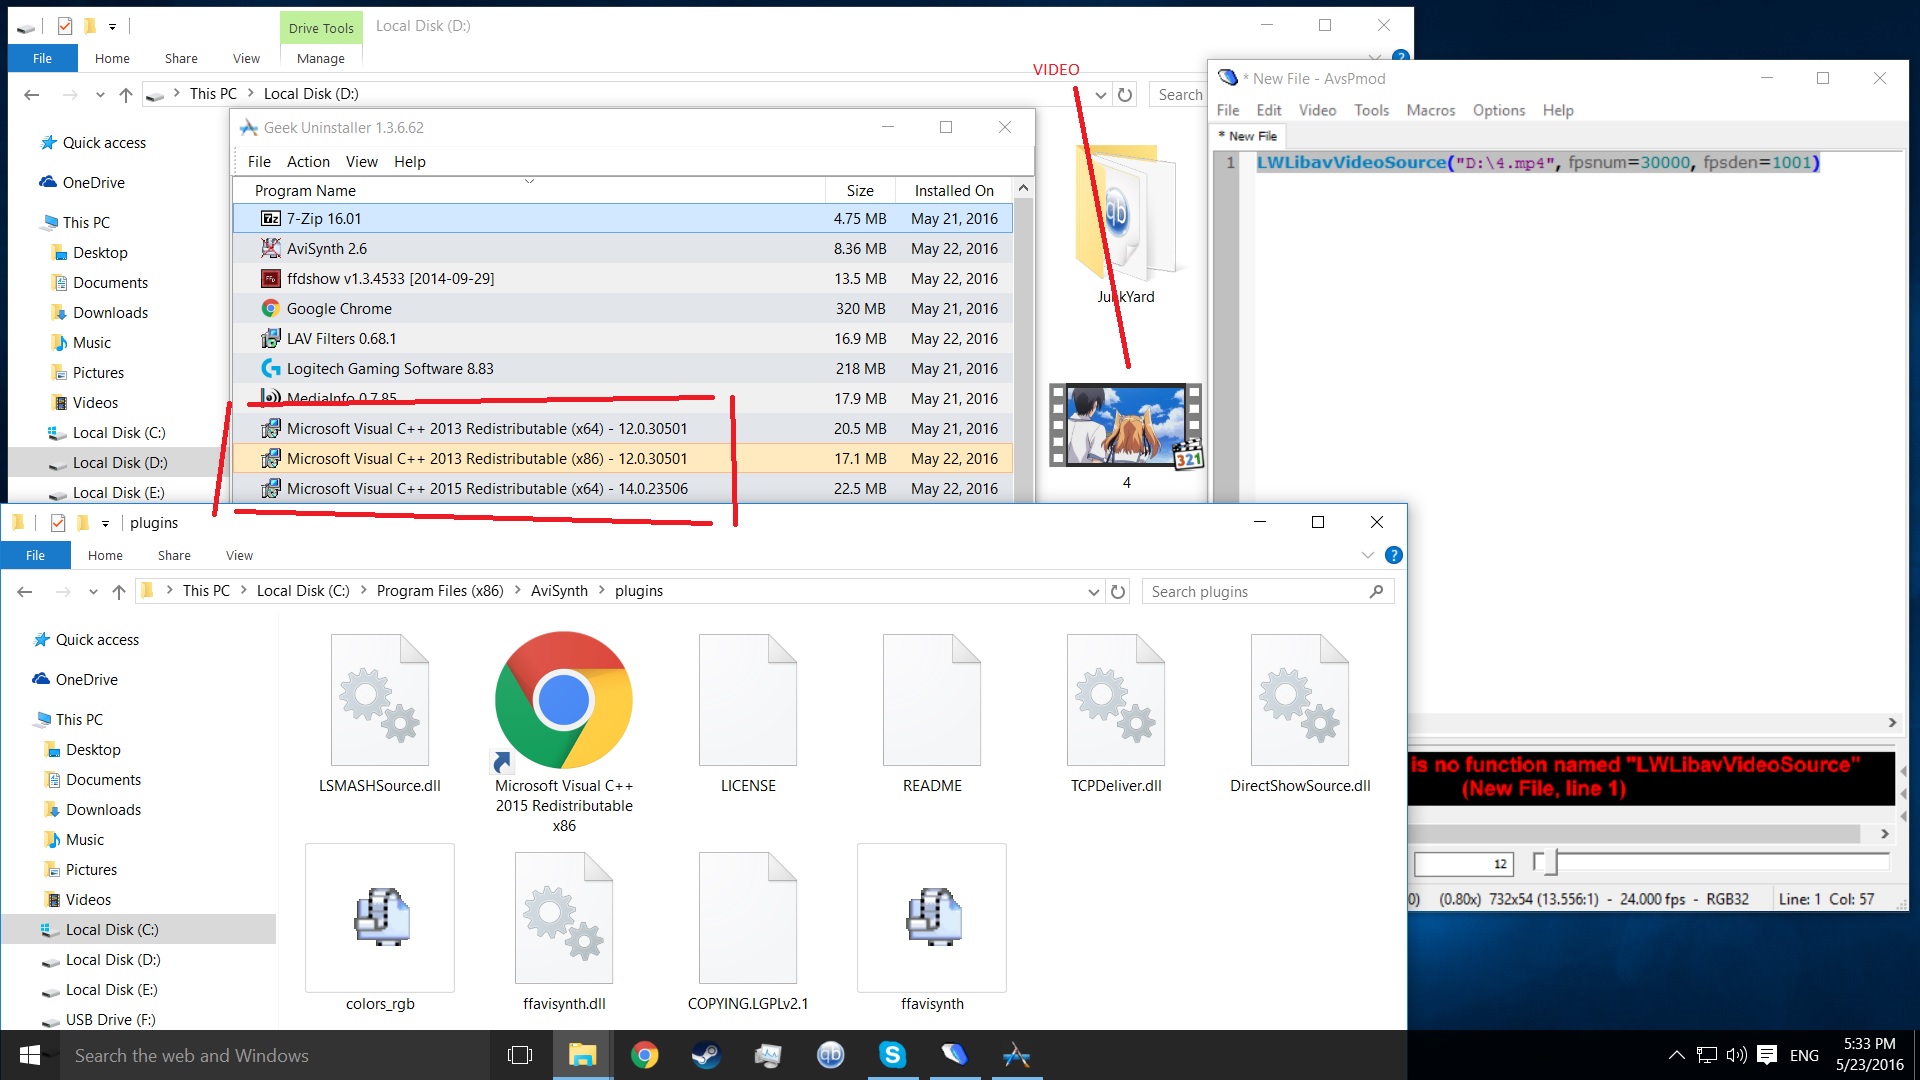The width and height of the screenshot is (1920, 1080).
Task: Select colors_rgb file icon
Action: pyautogui.click(x=380, y=918)
